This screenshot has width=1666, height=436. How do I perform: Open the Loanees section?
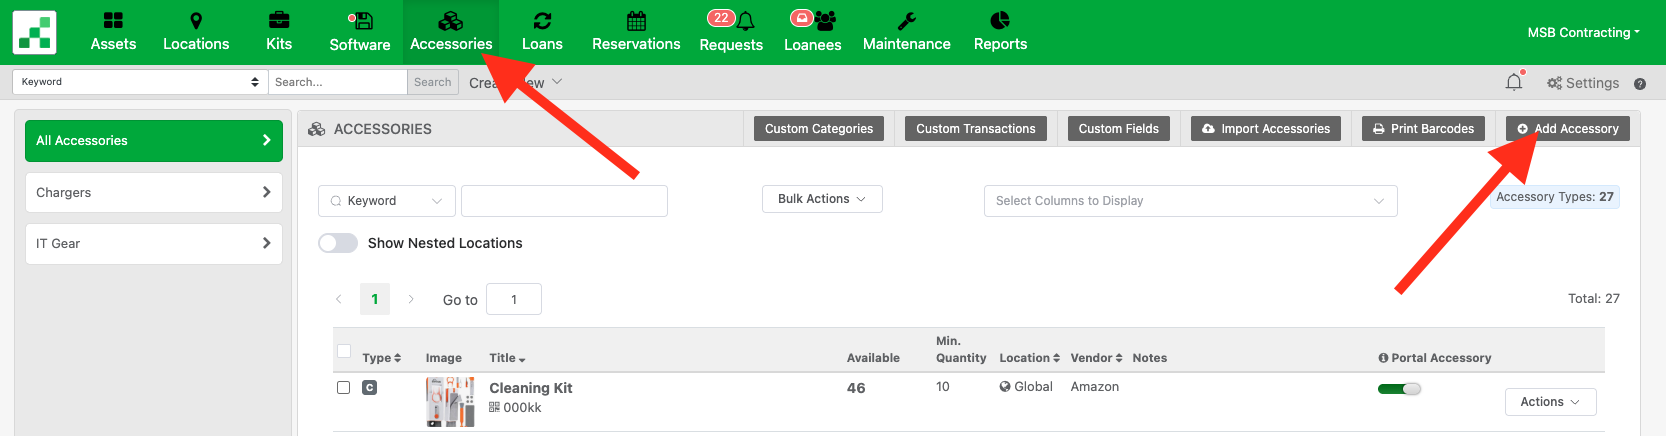(813, 32)
